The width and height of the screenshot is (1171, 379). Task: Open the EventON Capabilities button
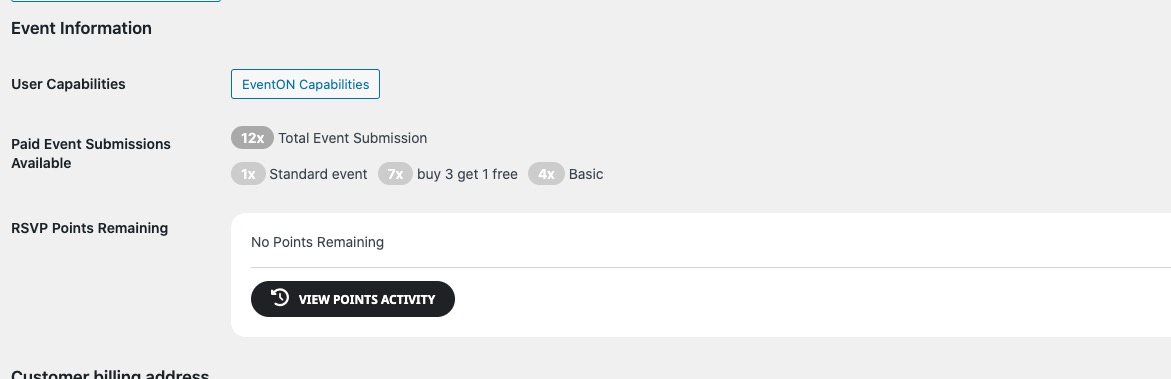point(305,84)
